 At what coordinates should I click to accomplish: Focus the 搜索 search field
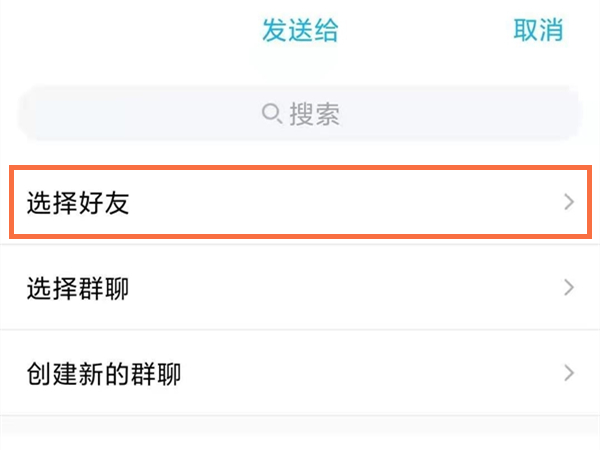tap(300, 115)
